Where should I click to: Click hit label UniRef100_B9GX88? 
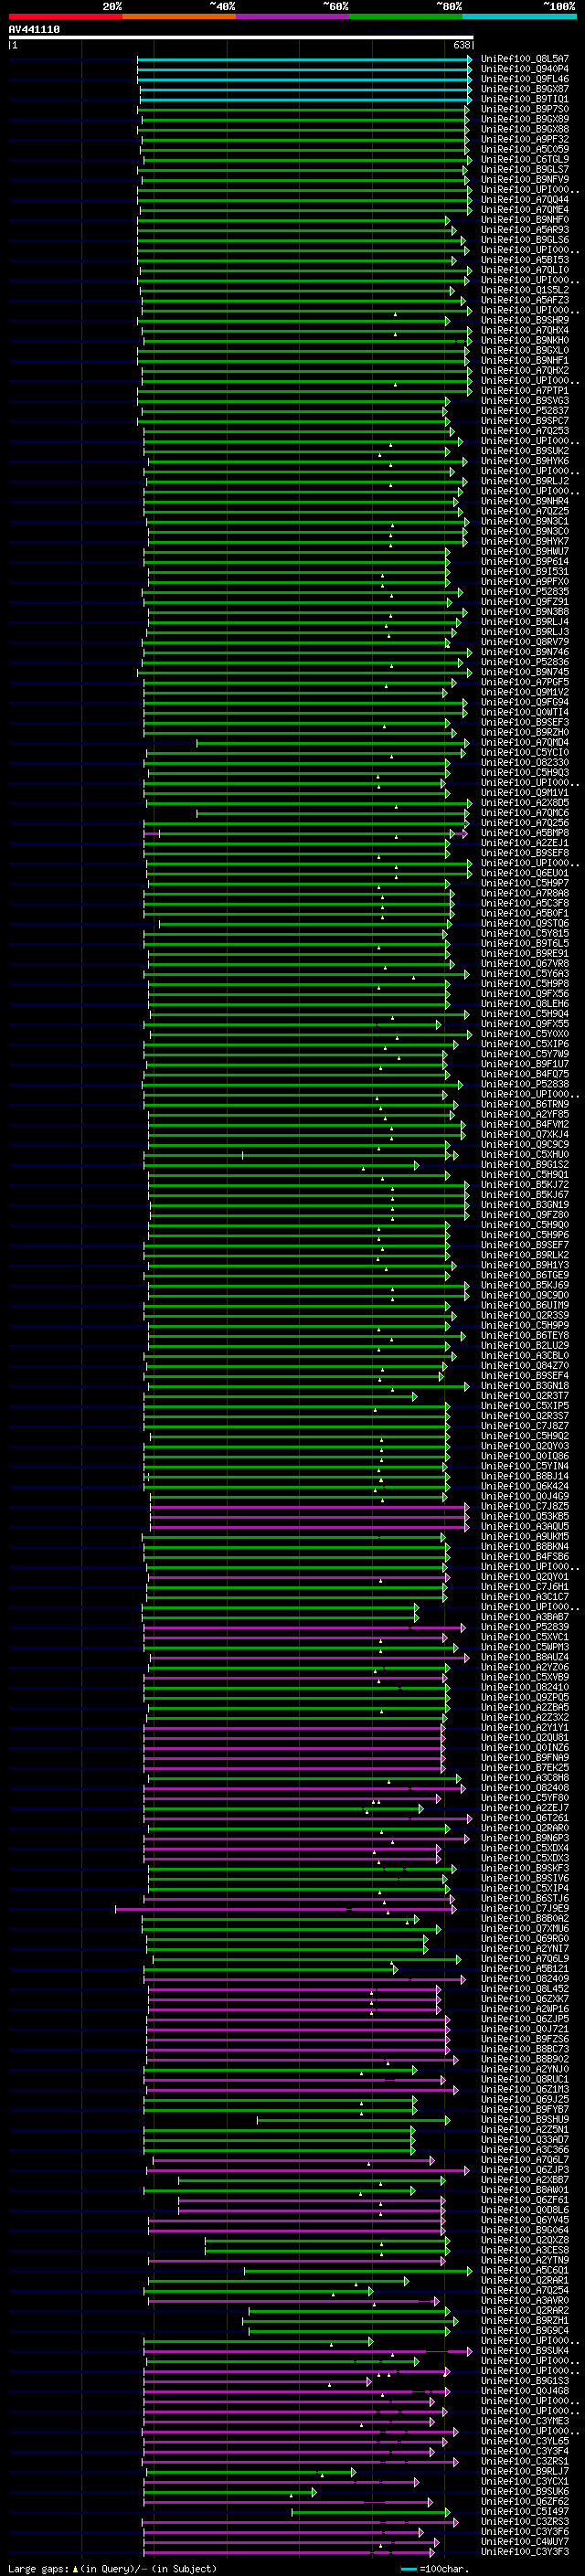[x=525, y=129]
